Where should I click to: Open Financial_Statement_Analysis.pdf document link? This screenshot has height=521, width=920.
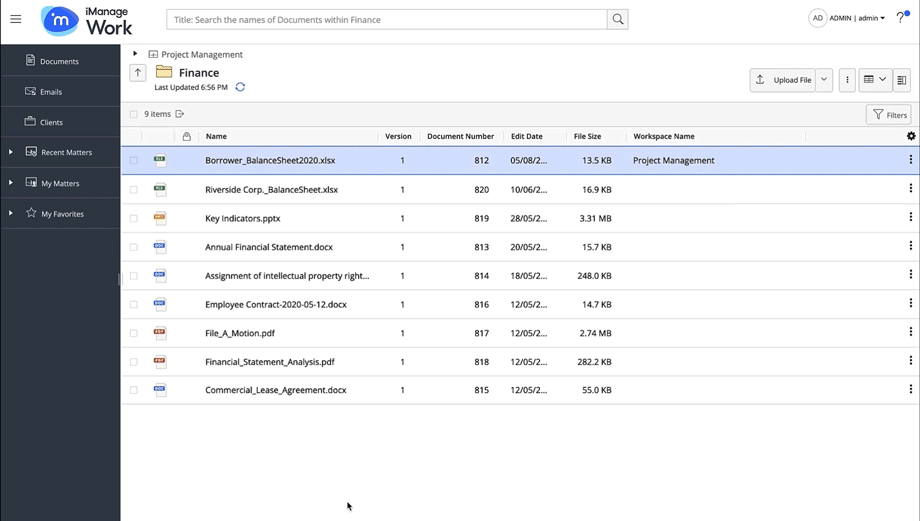(x=269, y=362)
